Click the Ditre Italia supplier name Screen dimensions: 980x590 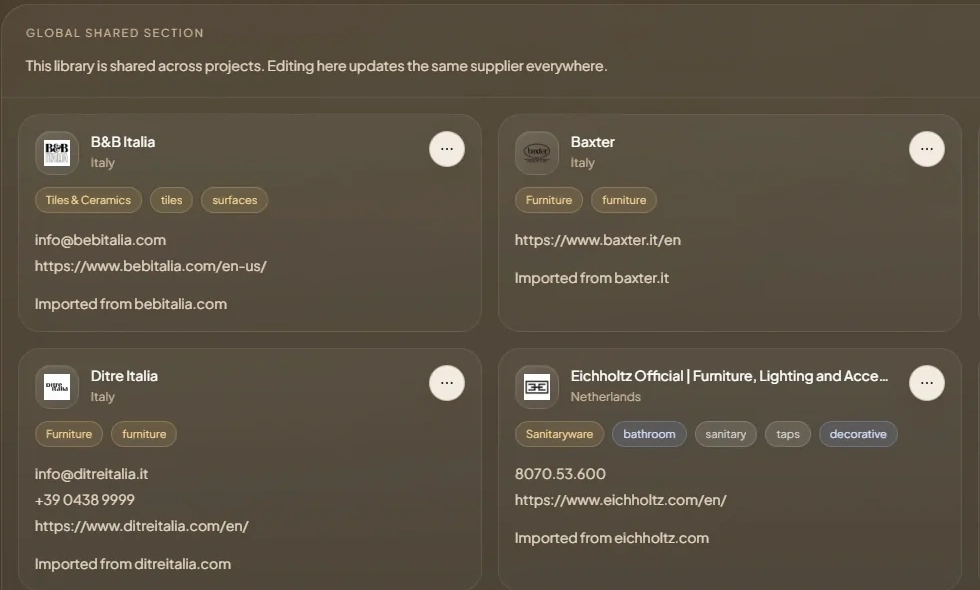tap(124, 376)
